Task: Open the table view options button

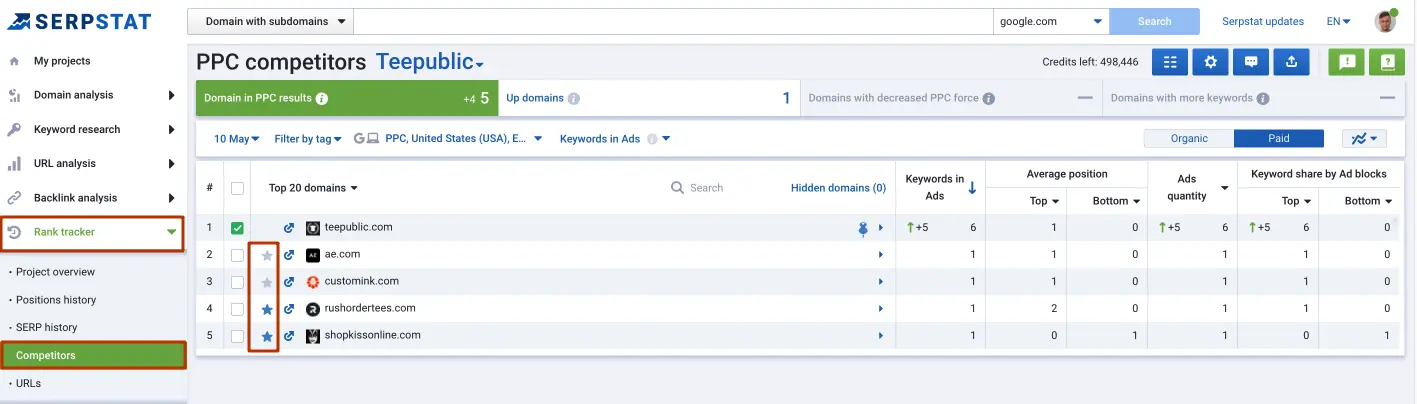Action: point(1170,62)
